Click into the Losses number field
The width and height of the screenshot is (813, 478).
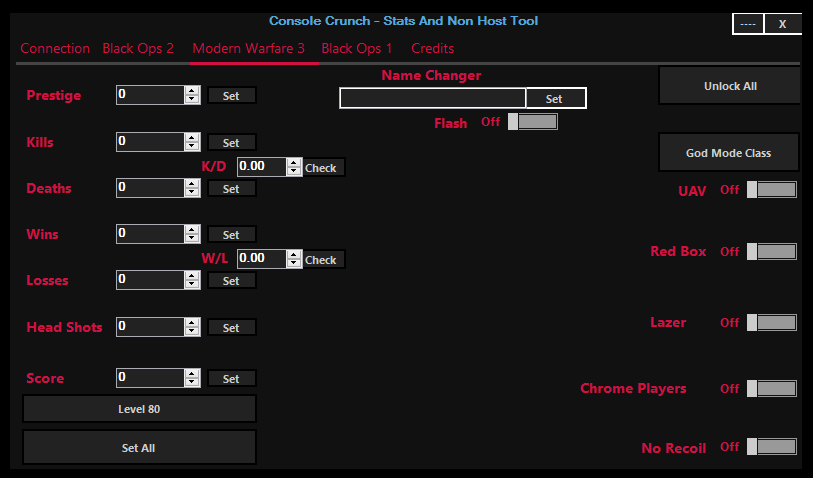pyautogui.click(x=150, y=280)
